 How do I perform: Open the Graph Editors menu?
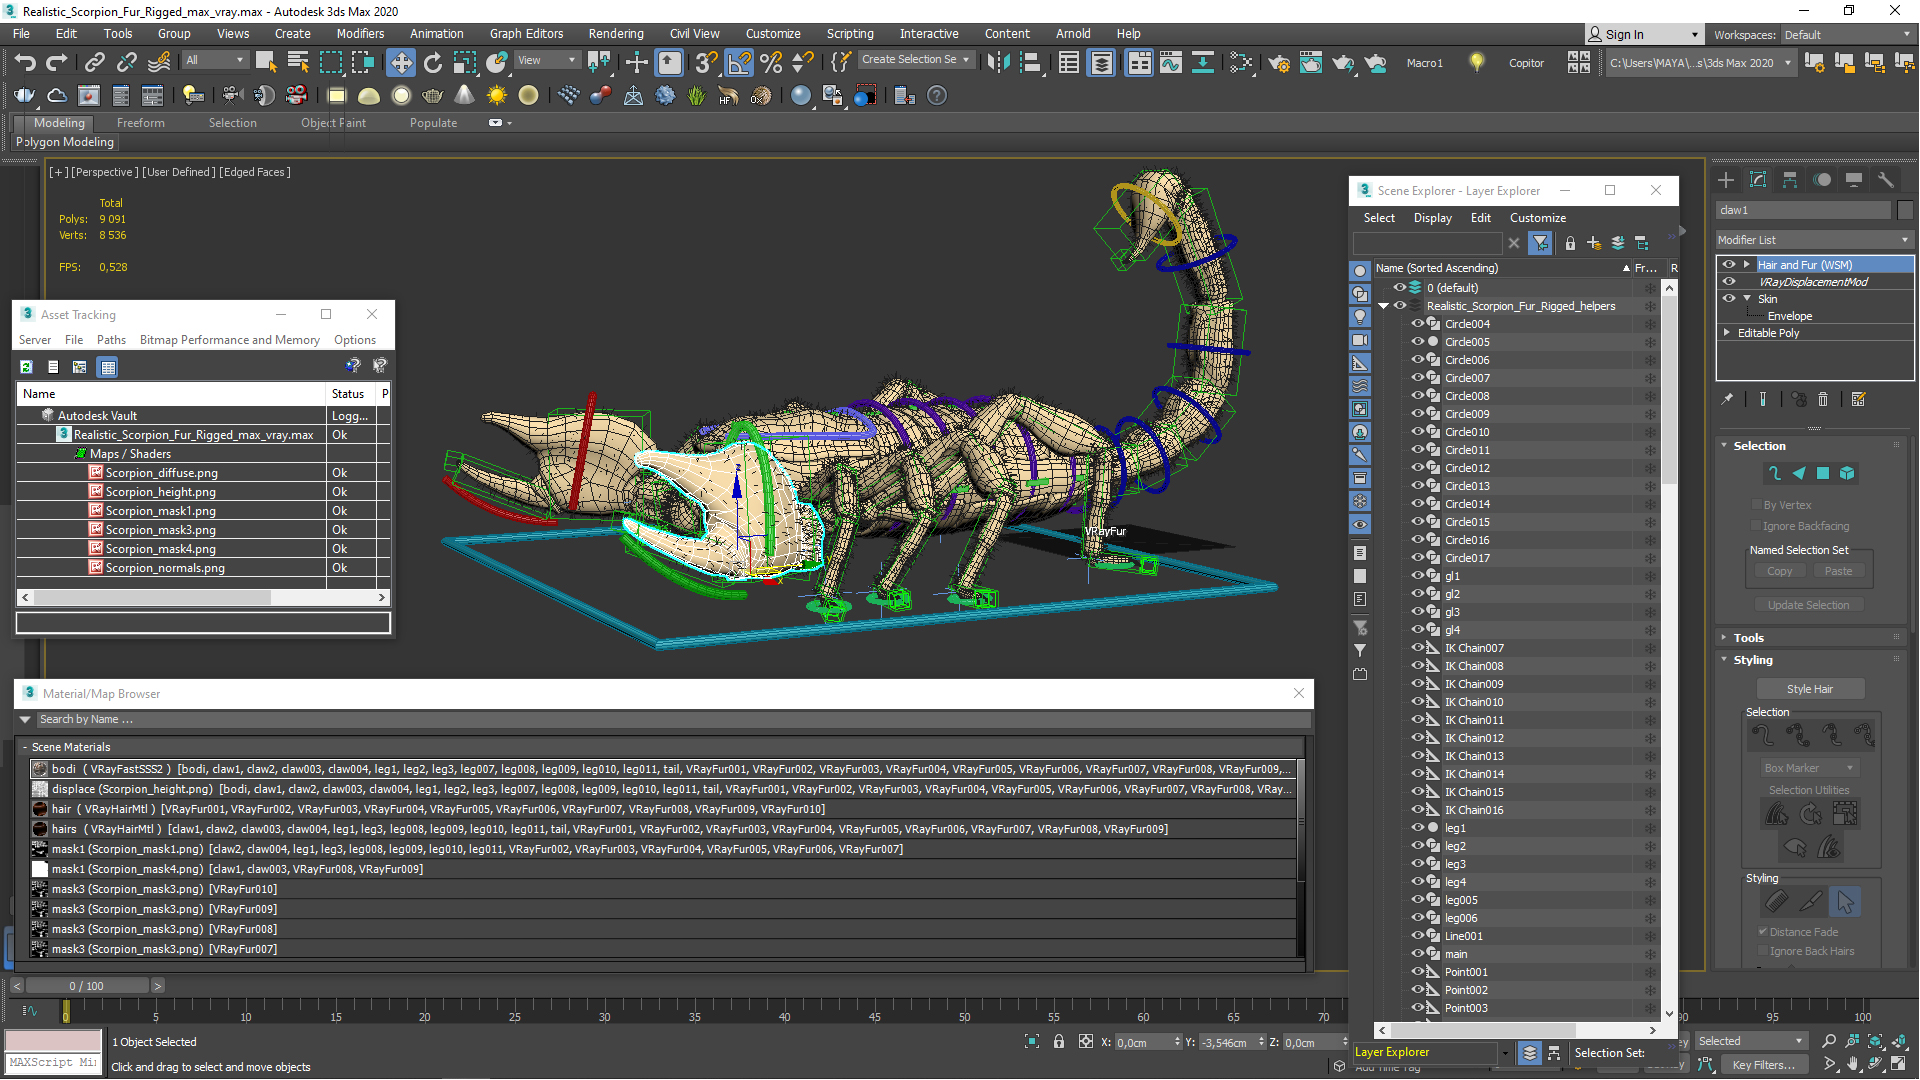point(527,34)
